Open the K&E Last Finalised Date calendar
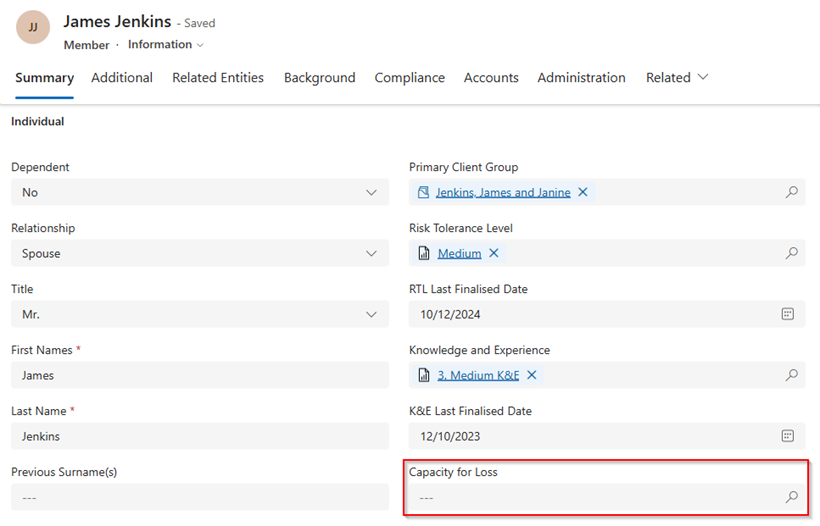Viewport: 820px width, 526px height. pos(787,436)
